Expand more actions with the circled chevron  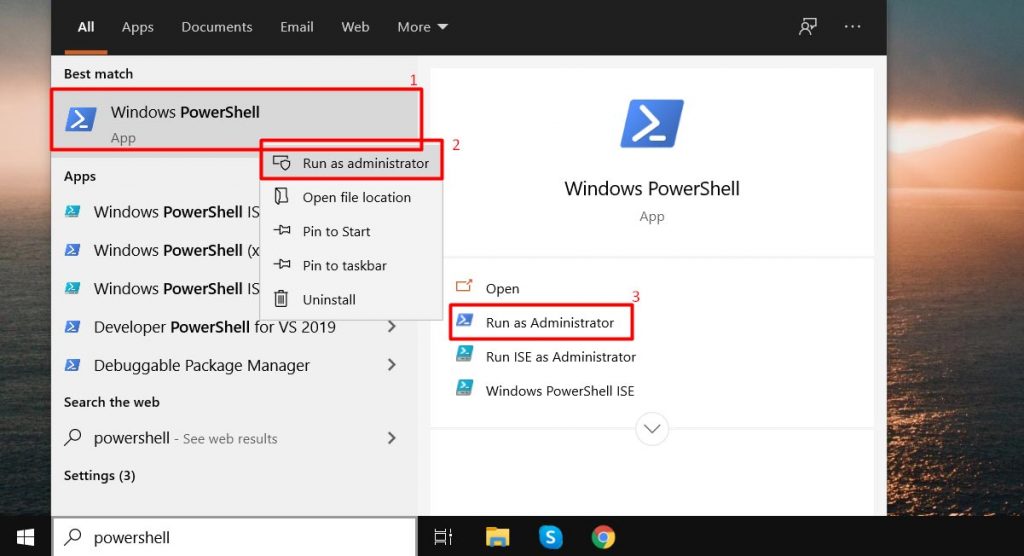(652, 428)
